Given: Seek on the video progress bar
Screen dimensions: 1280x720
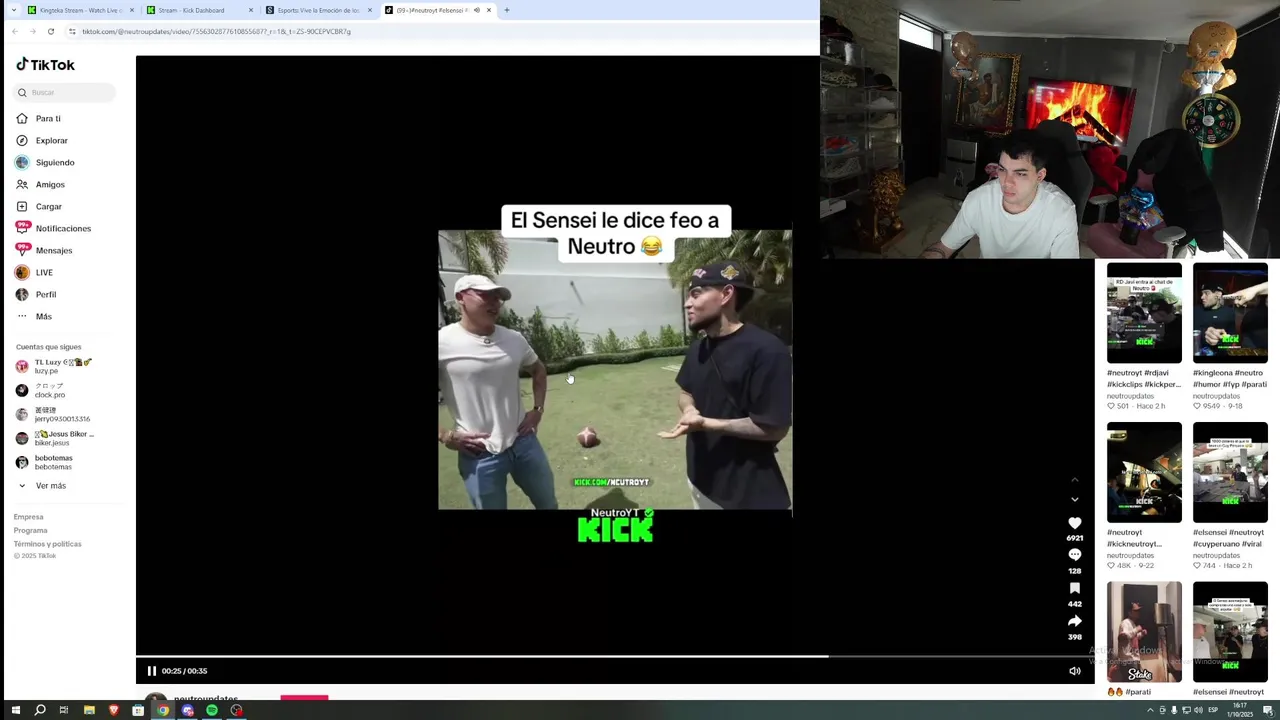Looking at the screenshot, I should click(x=615, y=657).
